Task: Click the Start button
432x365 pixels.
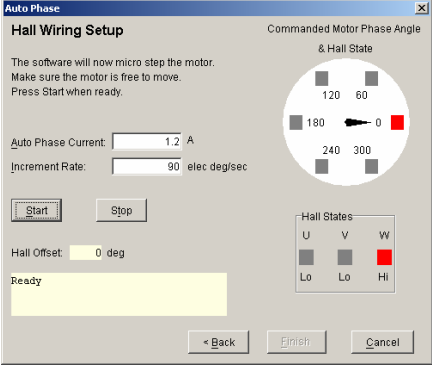Action: [37, 210]
